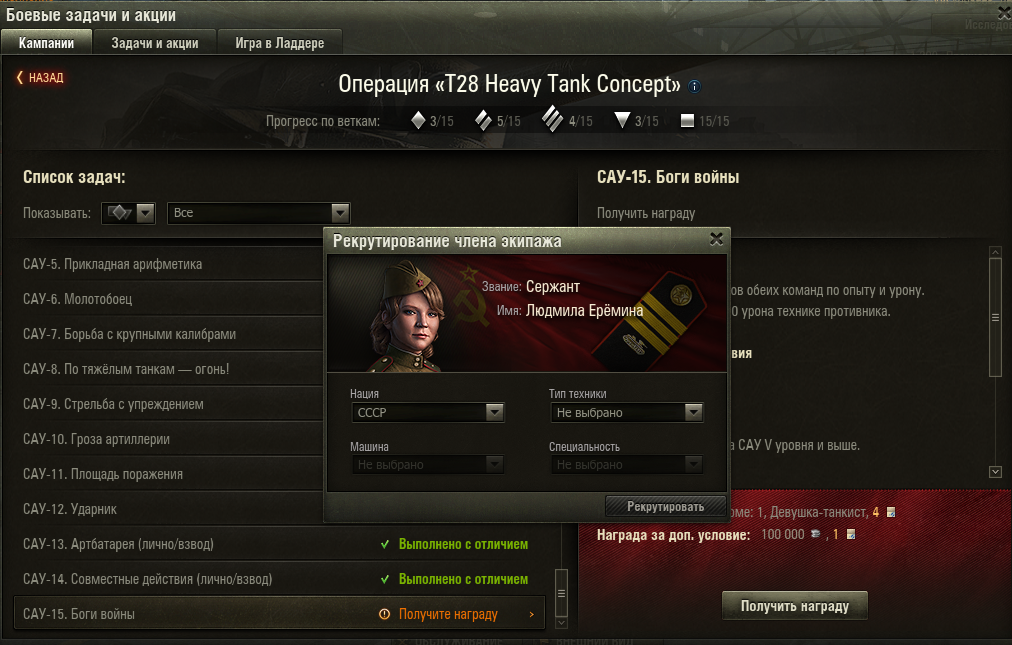
Task: Expand the Все task filter dropdown
Action: [258, 212]
